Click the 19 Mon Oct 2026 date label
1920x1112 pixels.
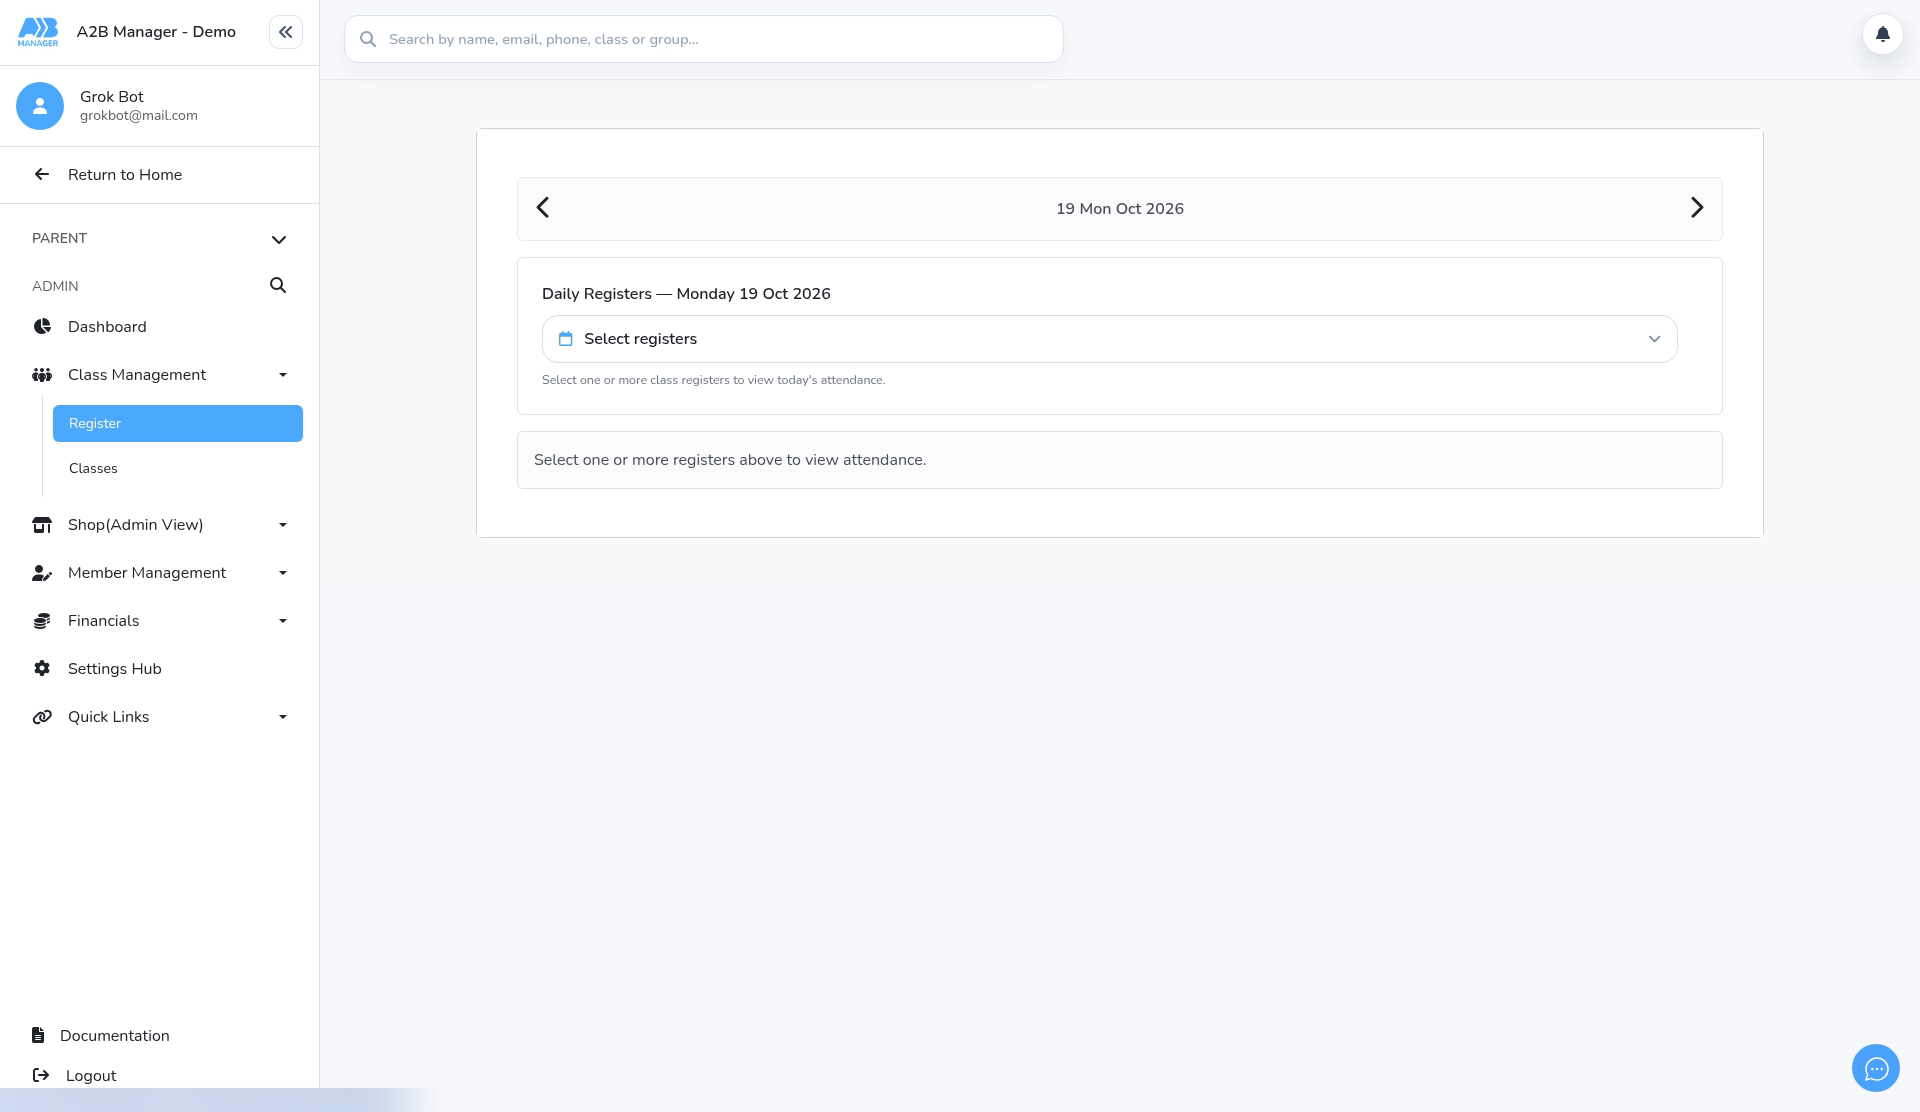click(x=1120, y=209)
